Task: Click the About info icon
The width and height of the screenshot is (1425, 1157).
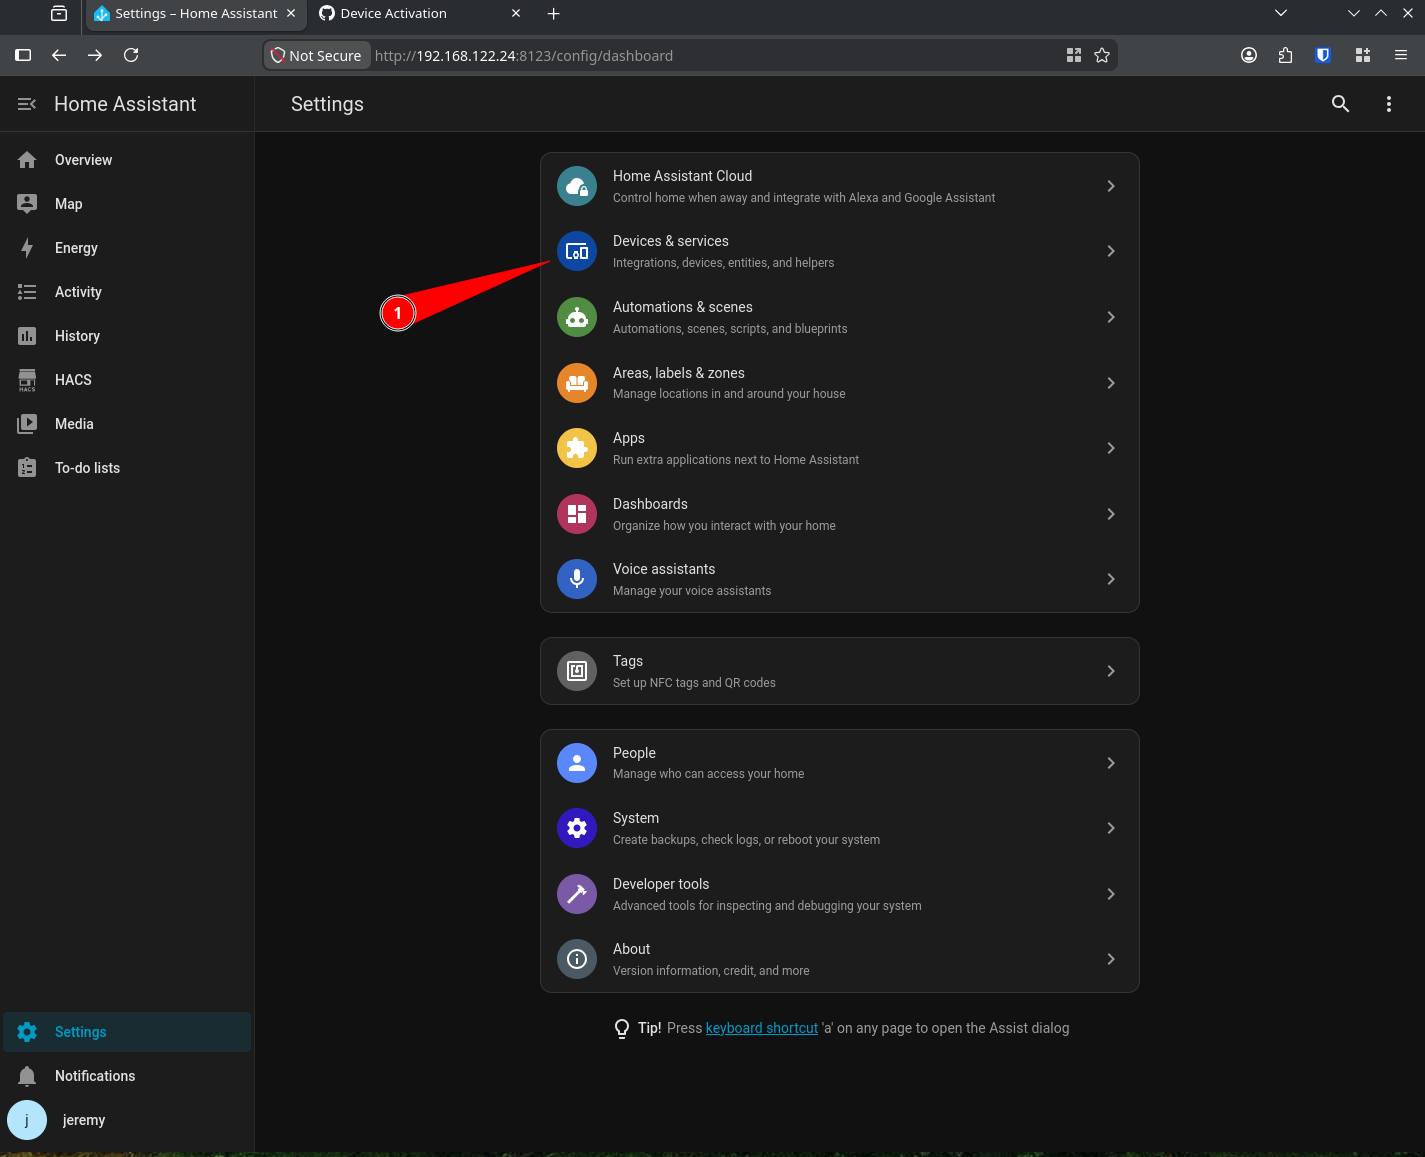Action: point(577,959)
